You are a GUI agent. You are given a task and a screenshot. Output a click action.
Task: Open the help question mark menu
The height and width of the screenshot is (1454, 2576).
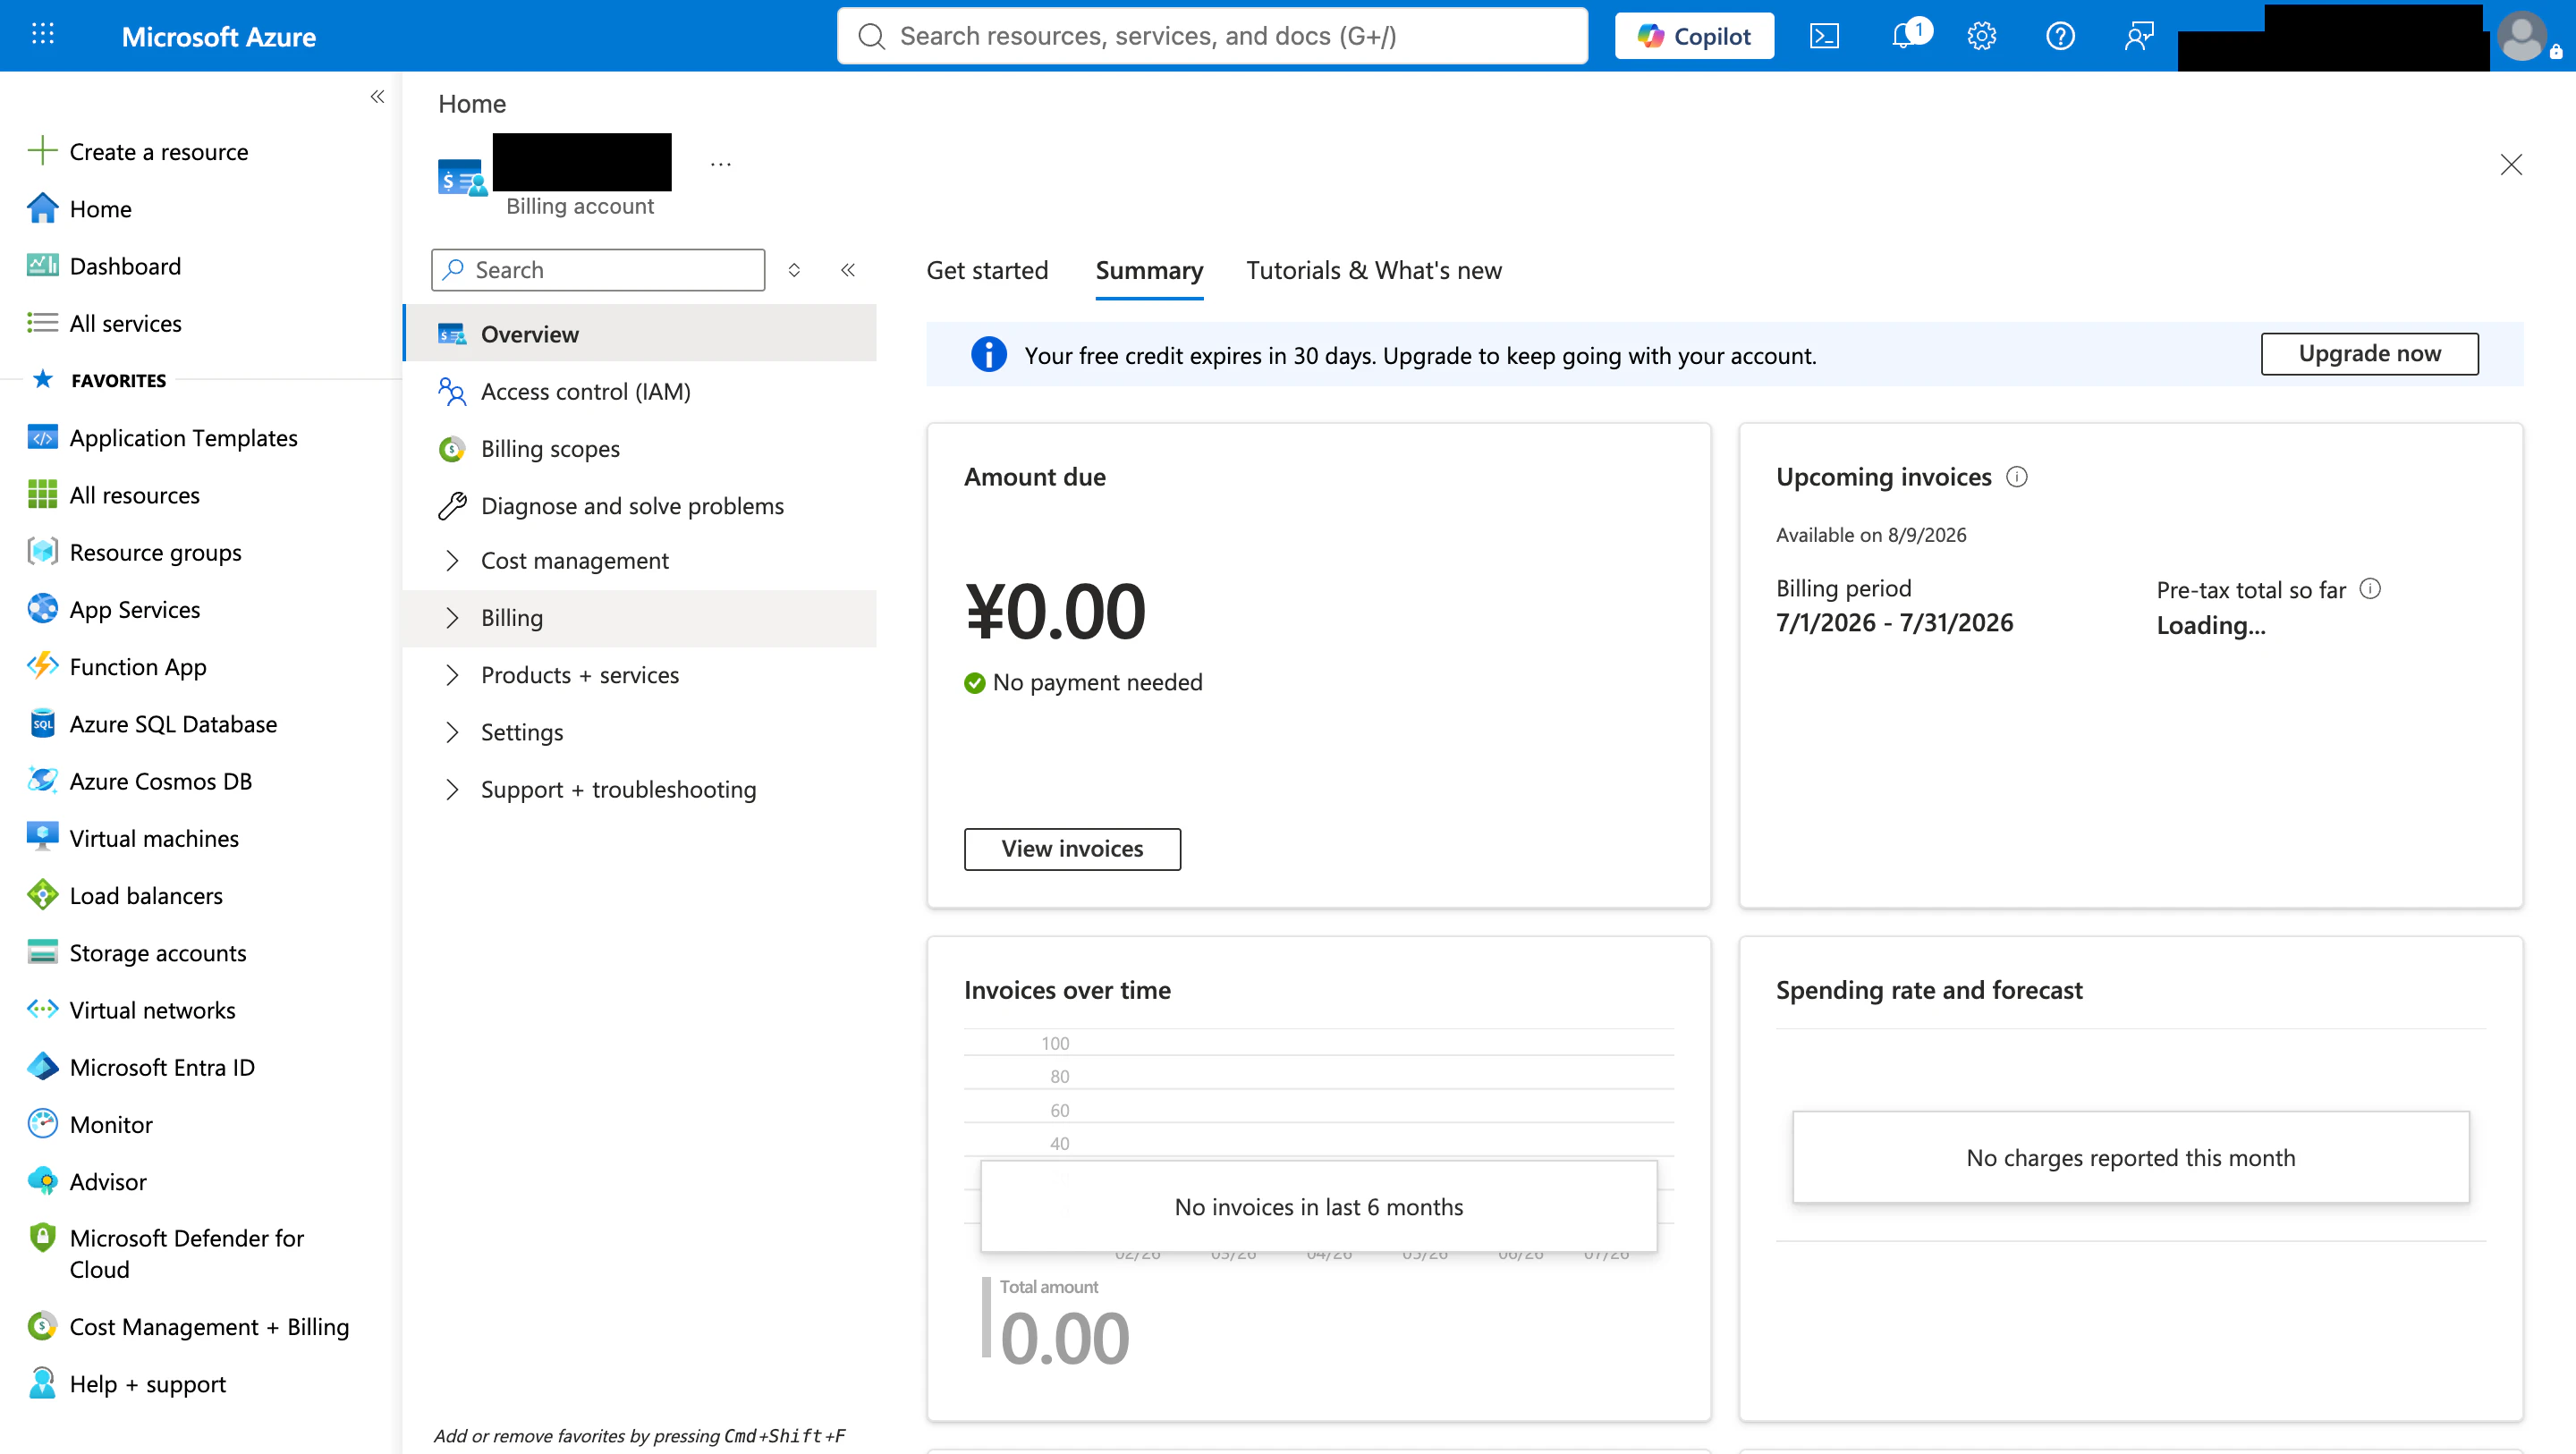coord(2060,37)
